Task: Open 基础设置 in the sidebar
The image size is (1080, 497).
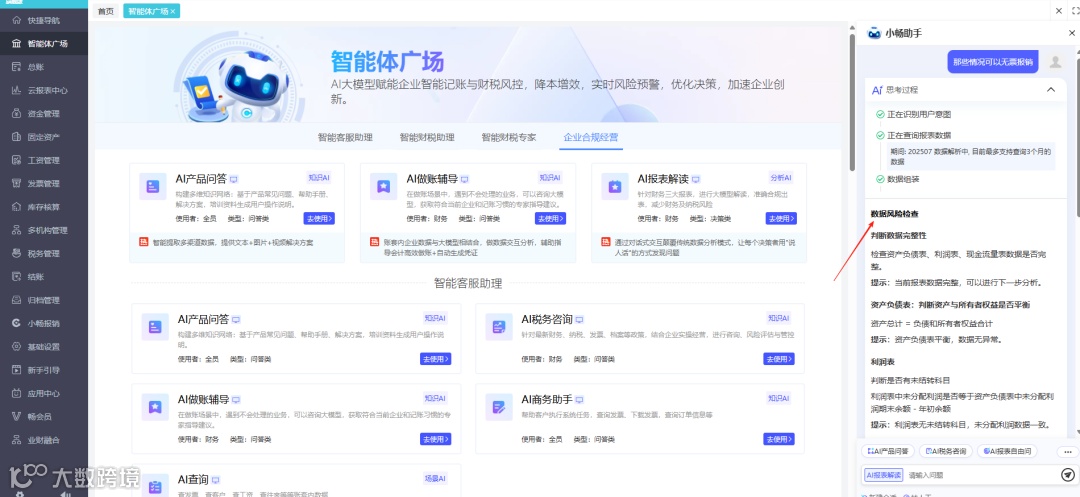Action: coord(43,347)
